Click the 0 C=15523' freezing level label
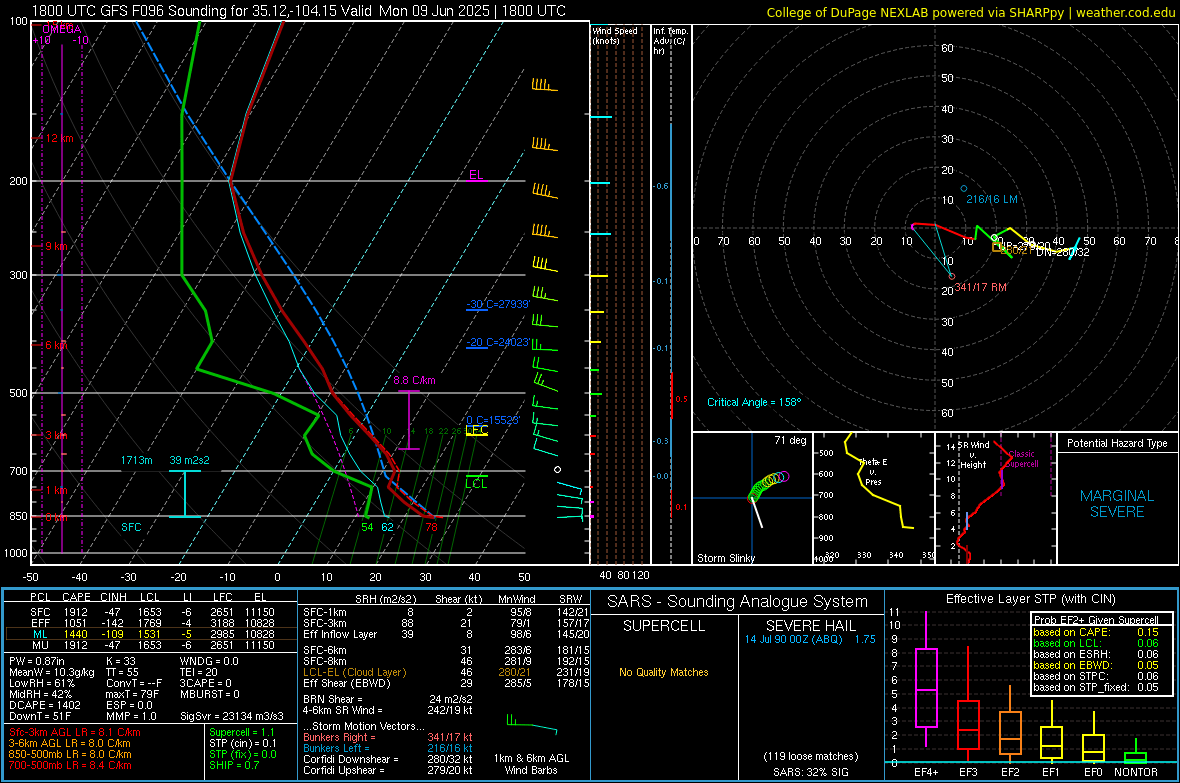The height and width of the screenshot is (783, 1180). [493, 420]
